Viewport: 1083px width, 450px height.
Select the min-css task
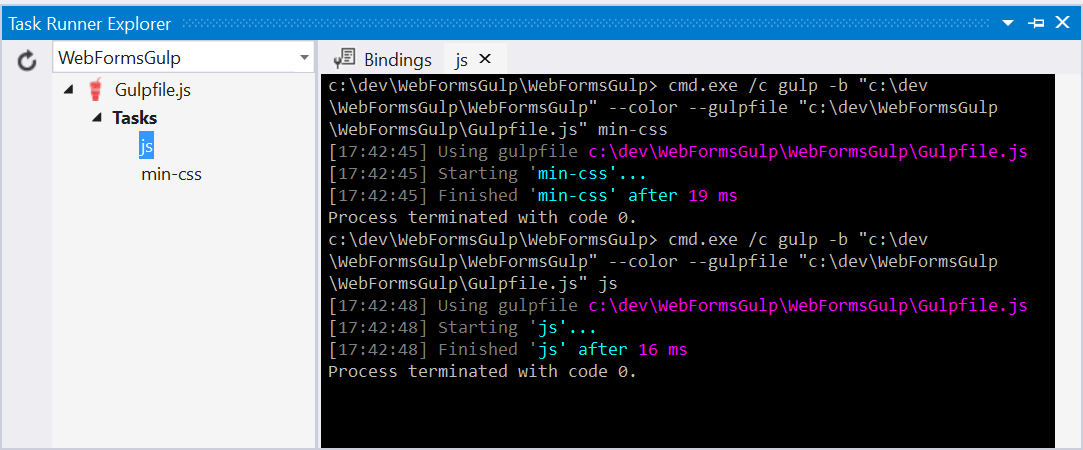click(x=171, y=174)
